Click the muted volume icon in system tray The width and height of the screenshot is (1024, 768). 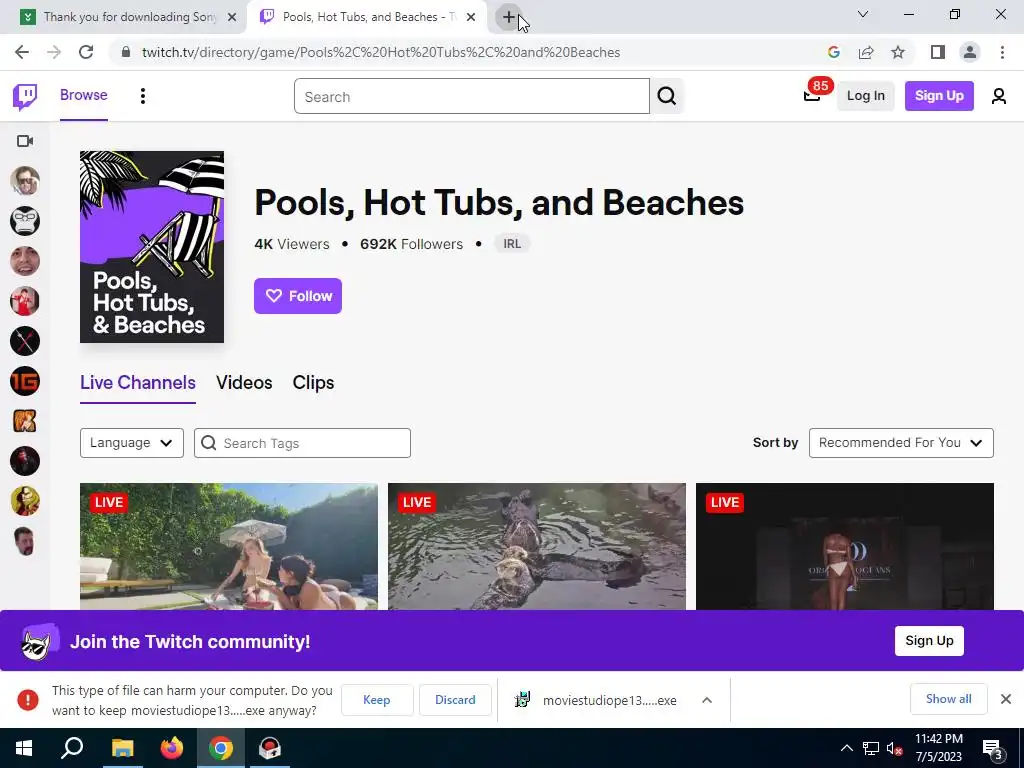click(x=894, y=748)
